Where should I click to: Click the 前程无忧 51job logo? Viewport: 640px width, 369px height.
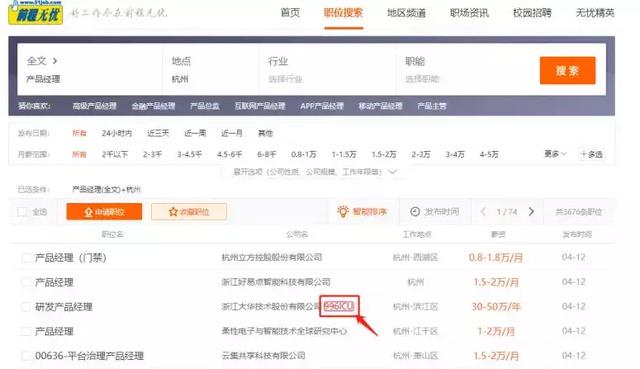pos(36,13)
